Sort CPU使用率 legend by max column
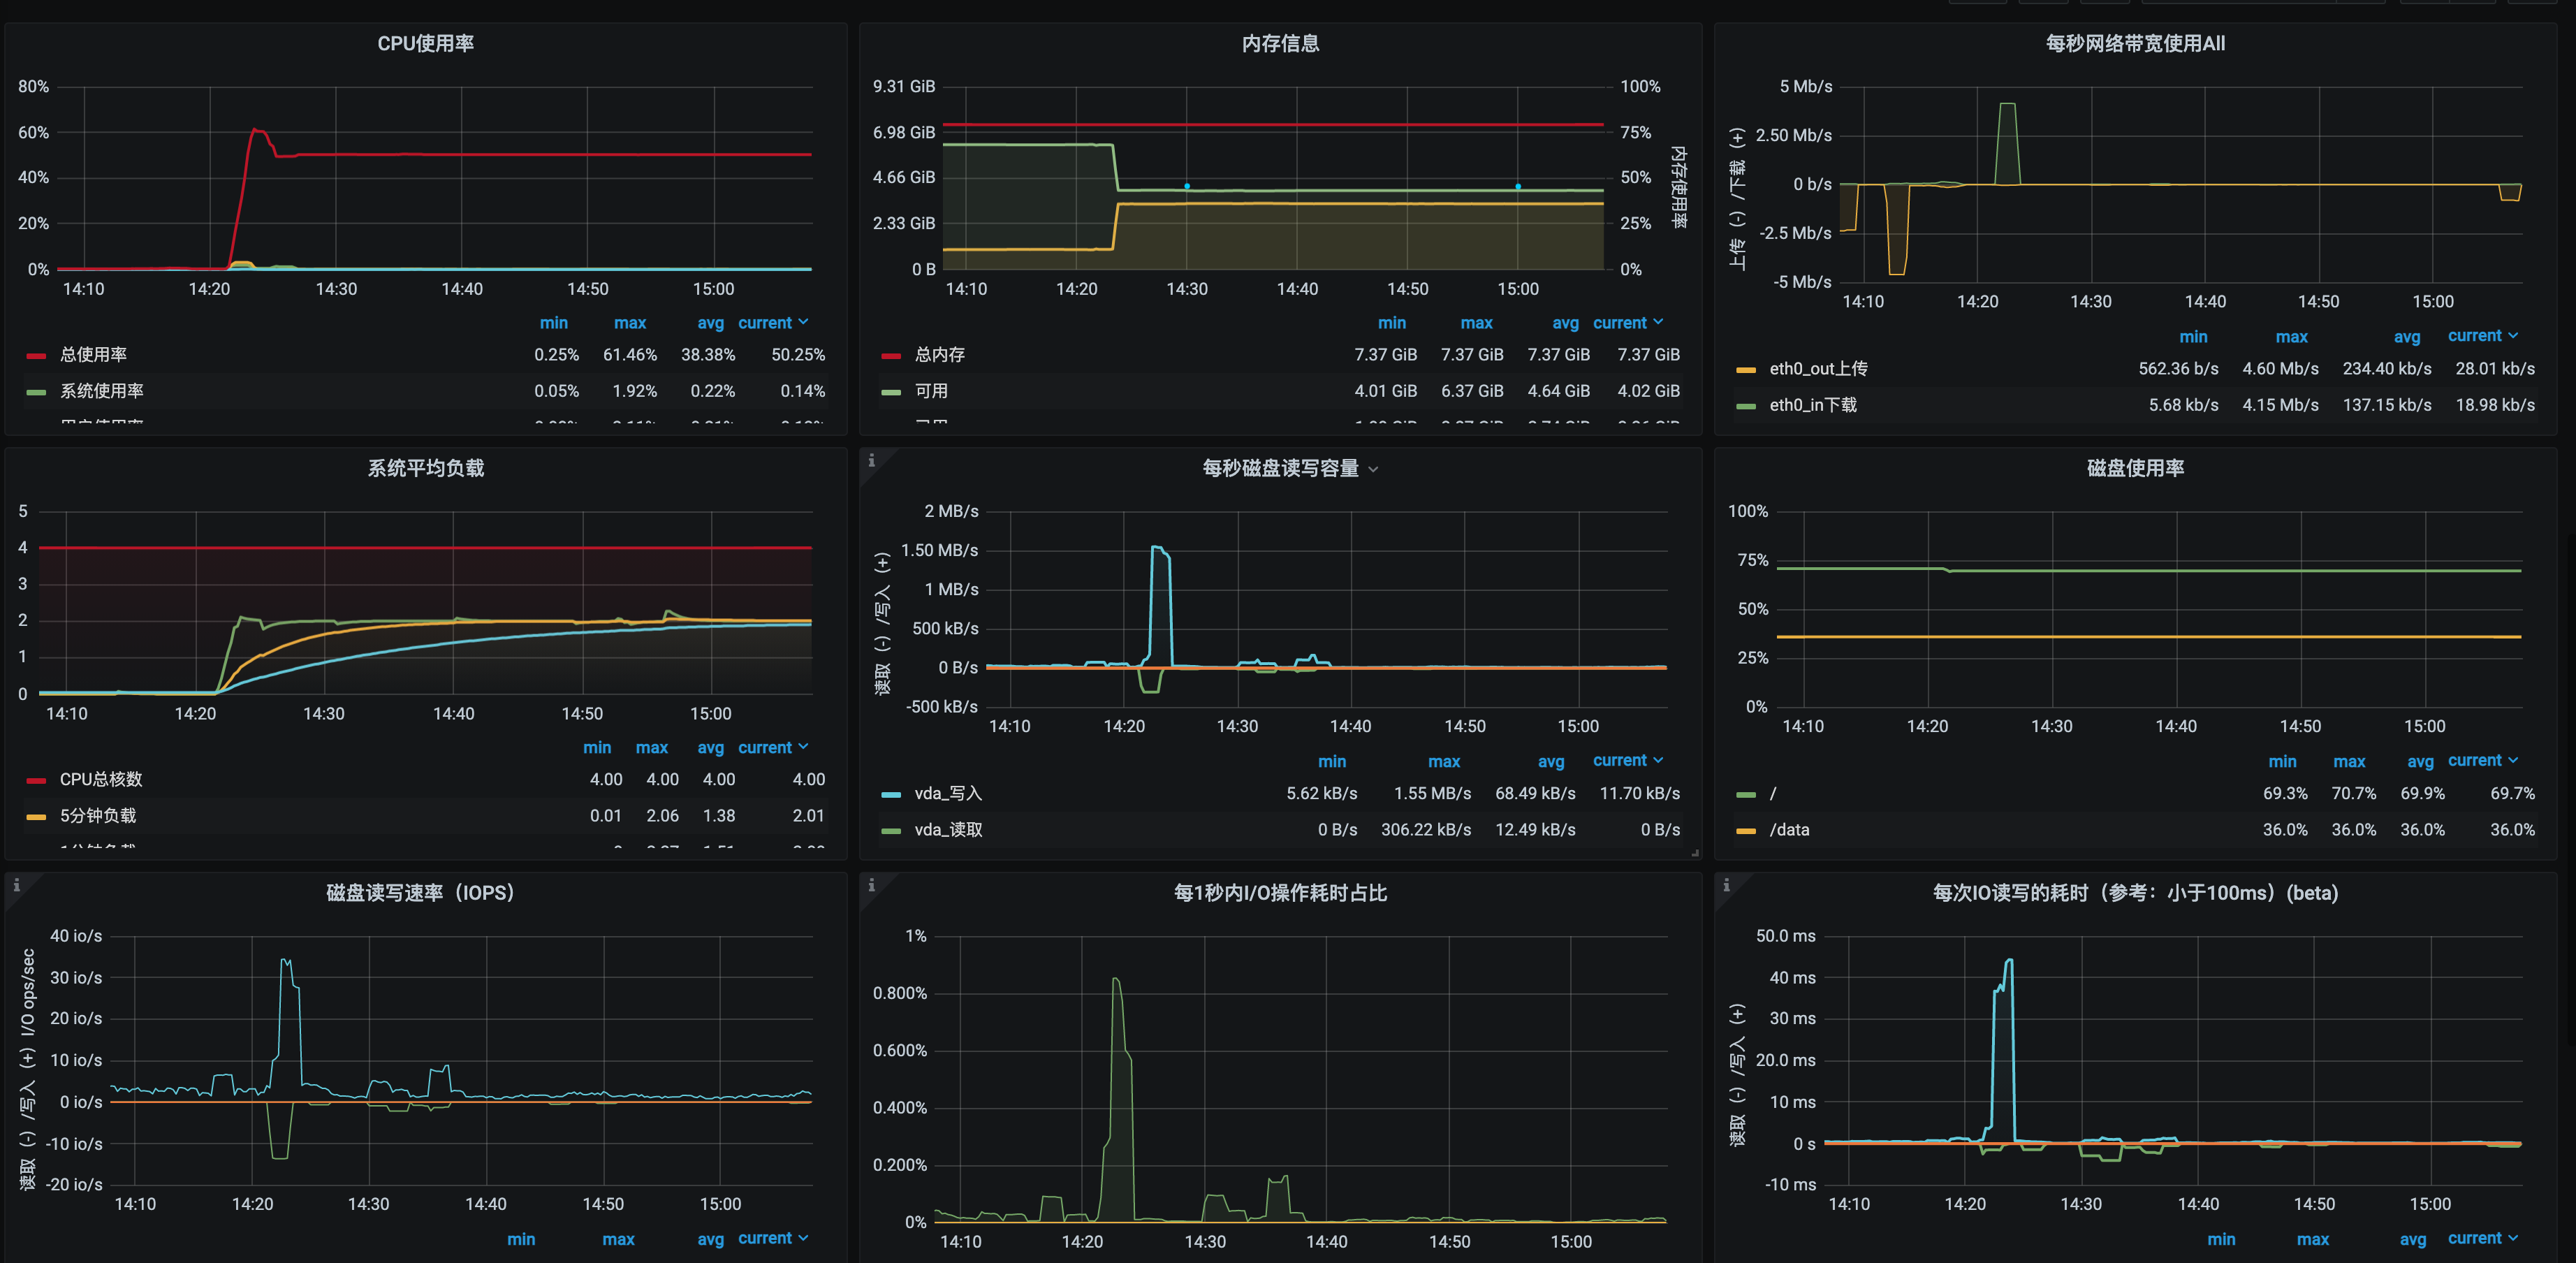The image size is (2576, 1263). click(x=630, y=323)
